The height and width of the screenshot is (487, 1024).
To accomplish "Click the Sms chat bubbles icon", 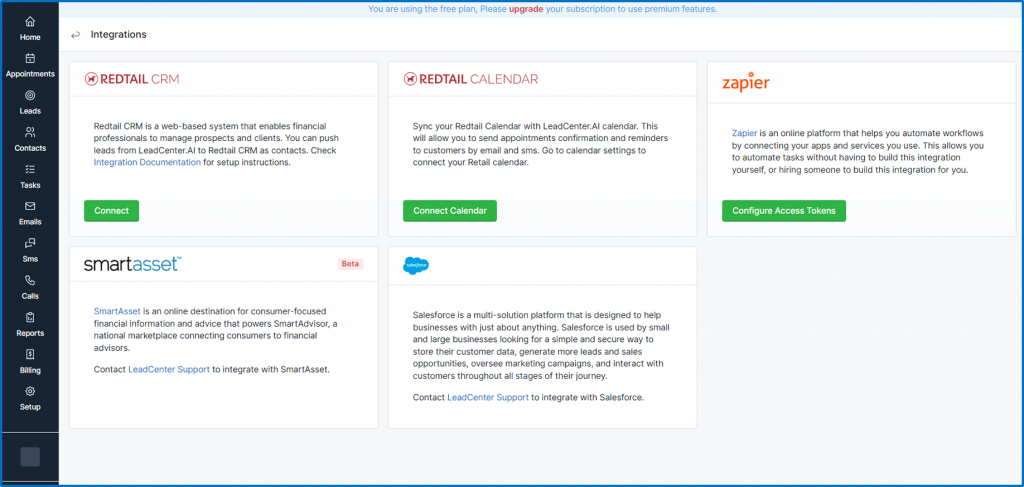I will click(x=30, y=244).
